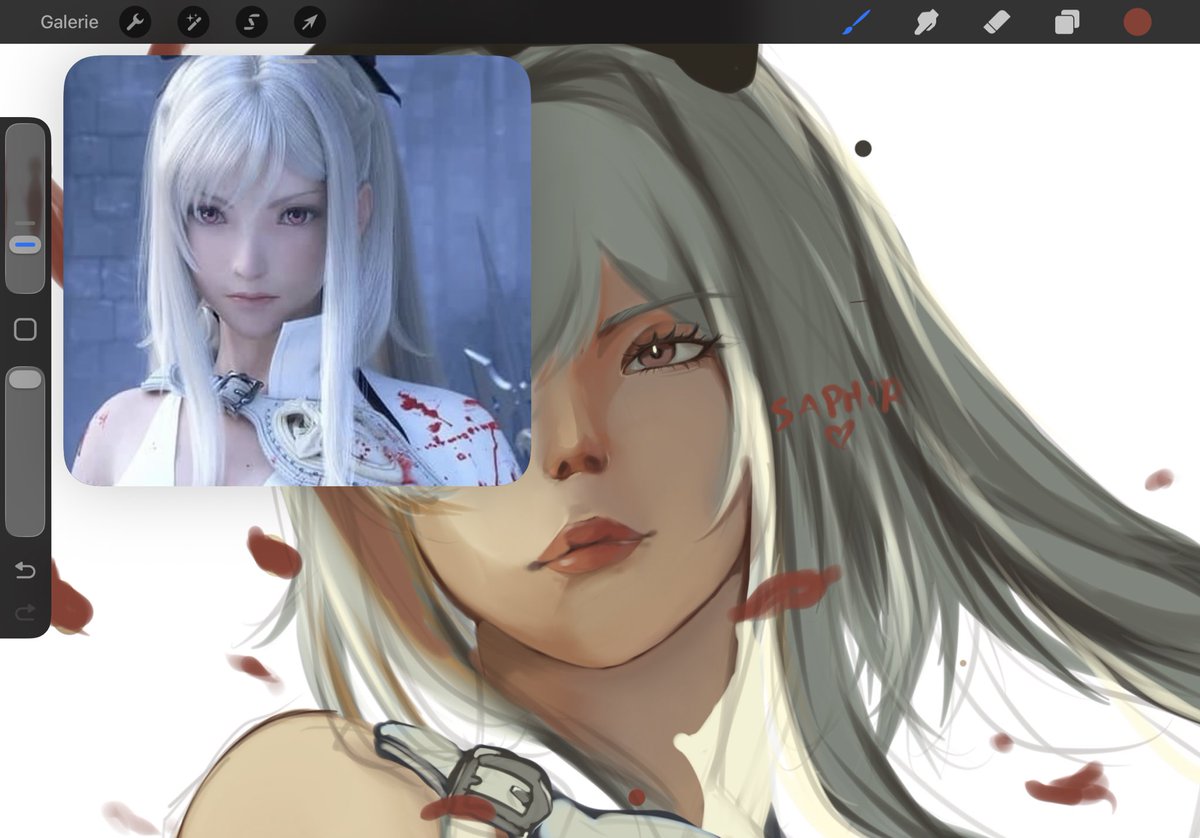Click the brush size slider handle
This screenshot has height=838, width=1200.
point(25,244)
